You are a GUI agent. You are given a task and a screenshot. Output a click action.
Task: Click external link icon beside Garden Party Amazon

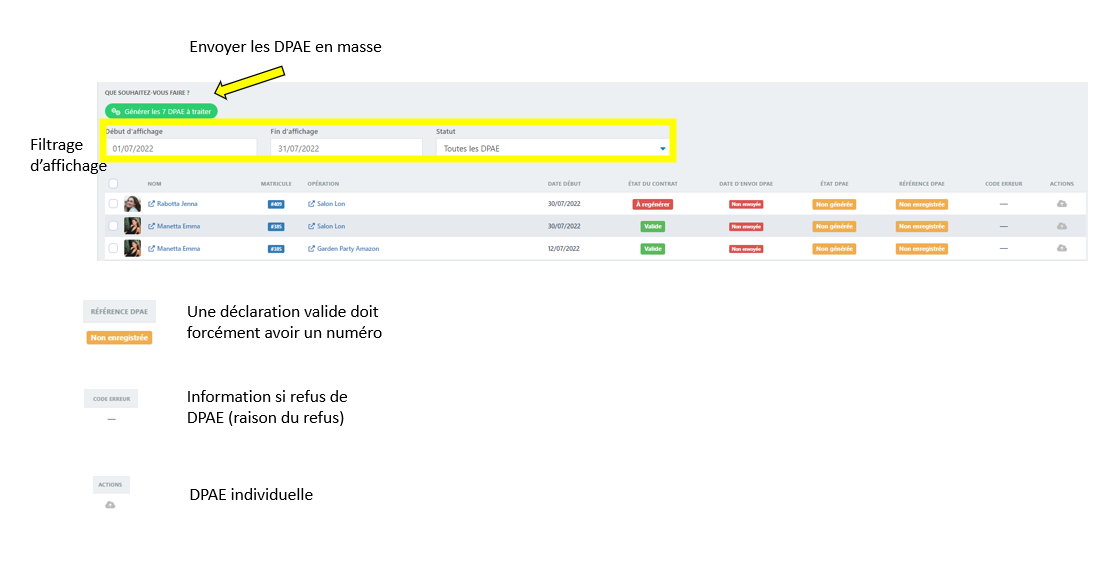[x=311, y=248]
